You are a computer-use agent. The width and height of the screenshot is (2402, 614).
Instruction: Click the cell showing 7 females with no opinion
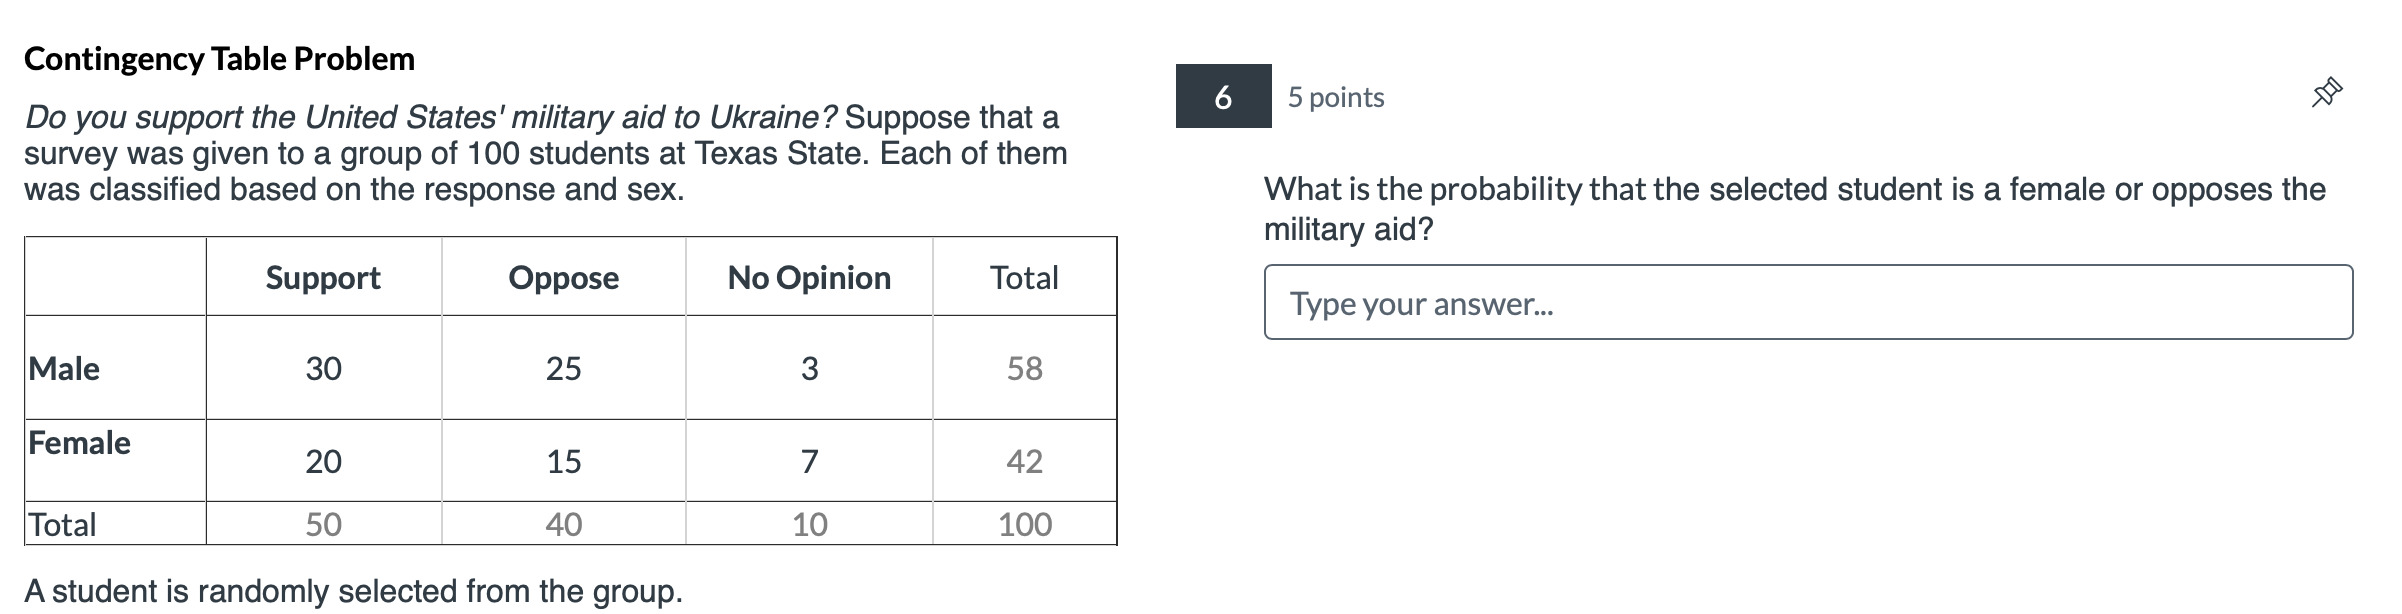[x=810, y=461]
